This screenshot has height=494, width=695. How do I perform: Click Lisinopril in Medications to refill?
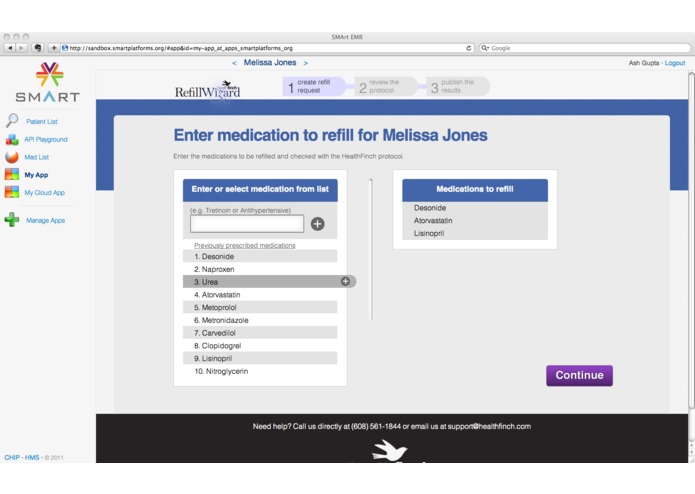point(429,233)
